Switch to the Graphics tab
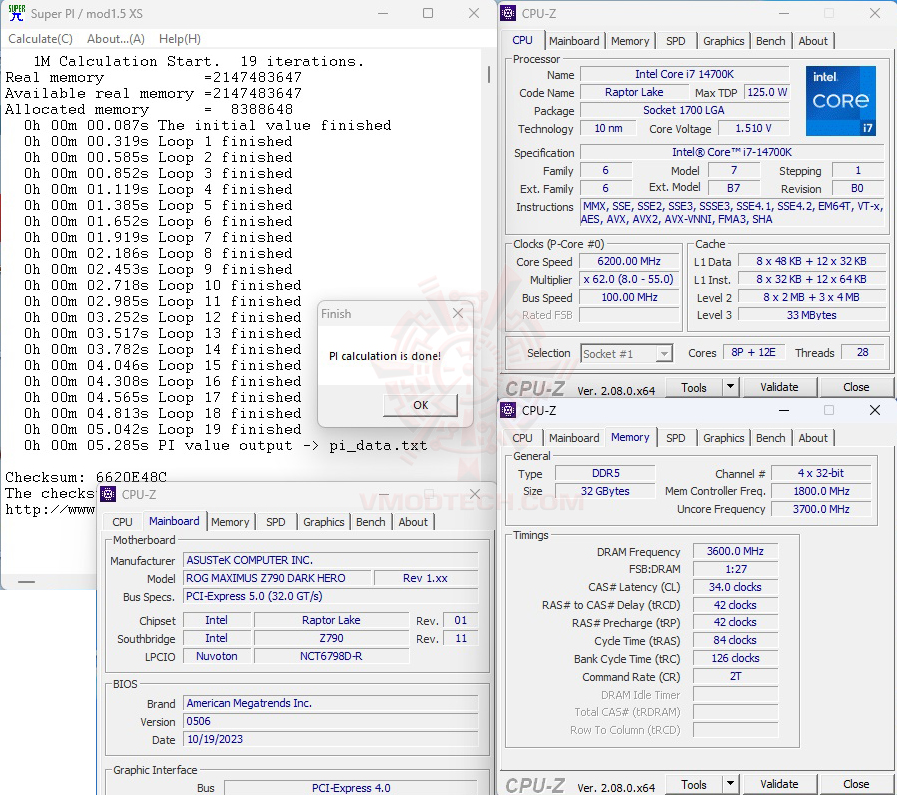Screen dimensions: 897x795 [x=723, y=41]
